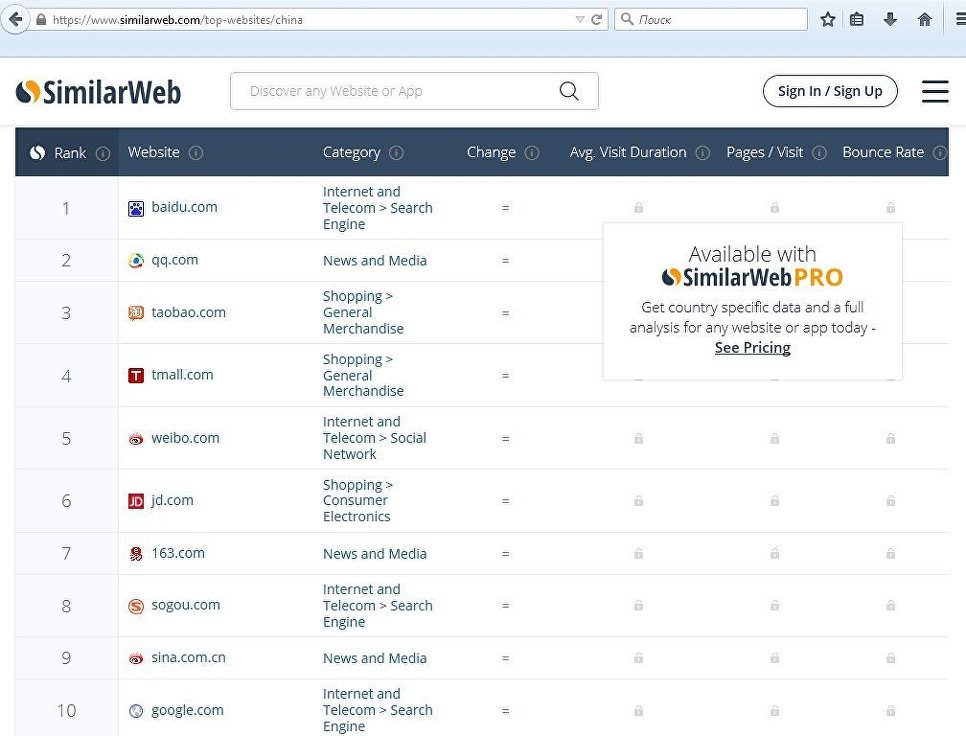Open the sogou.com website link
This screenshot has height=736, width=966.
(x=185, y=605)
